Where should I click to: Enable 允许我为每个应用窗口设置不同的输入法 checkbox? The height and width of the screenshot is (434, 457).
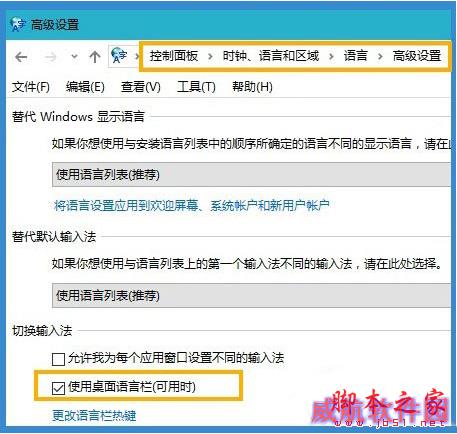[x=58, y=359]
